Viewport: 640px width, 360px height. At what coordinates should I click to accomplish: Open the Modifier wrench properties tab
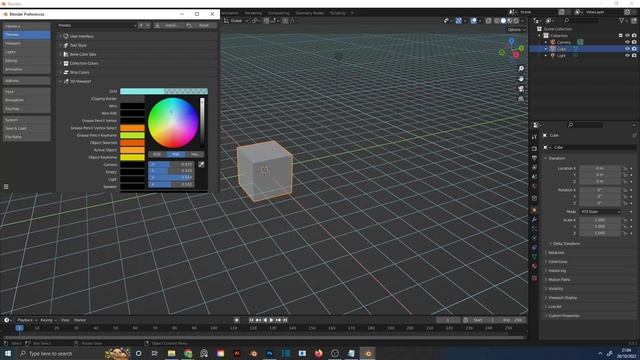534,220
